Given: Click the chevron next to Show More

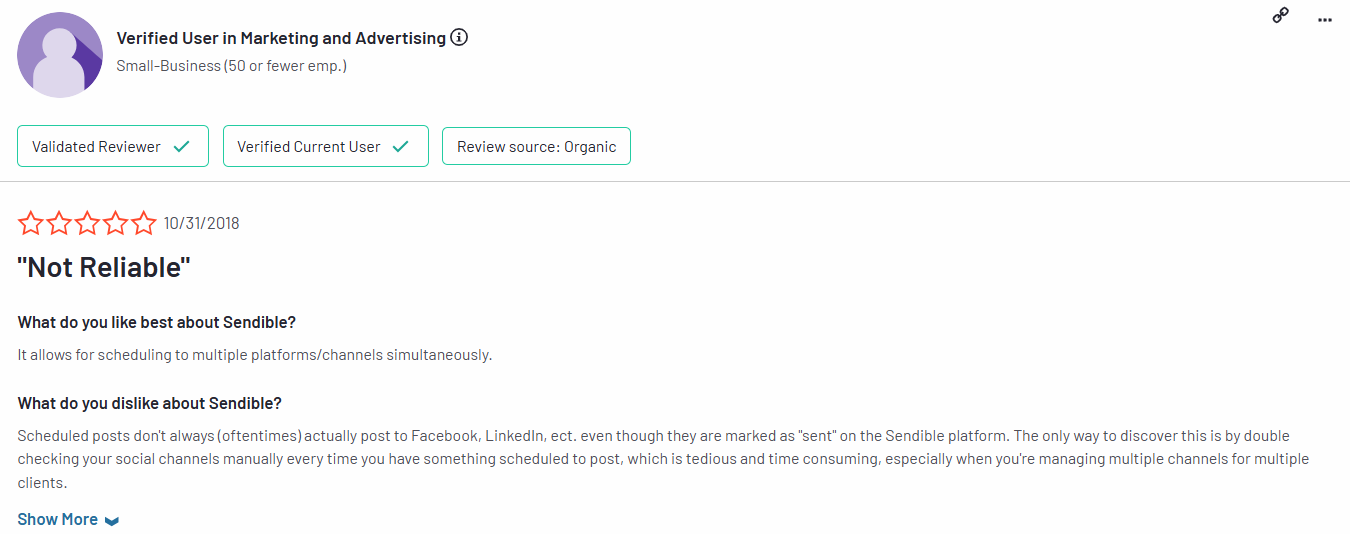Looking at the screenshot, I should (x=111, y=521).
